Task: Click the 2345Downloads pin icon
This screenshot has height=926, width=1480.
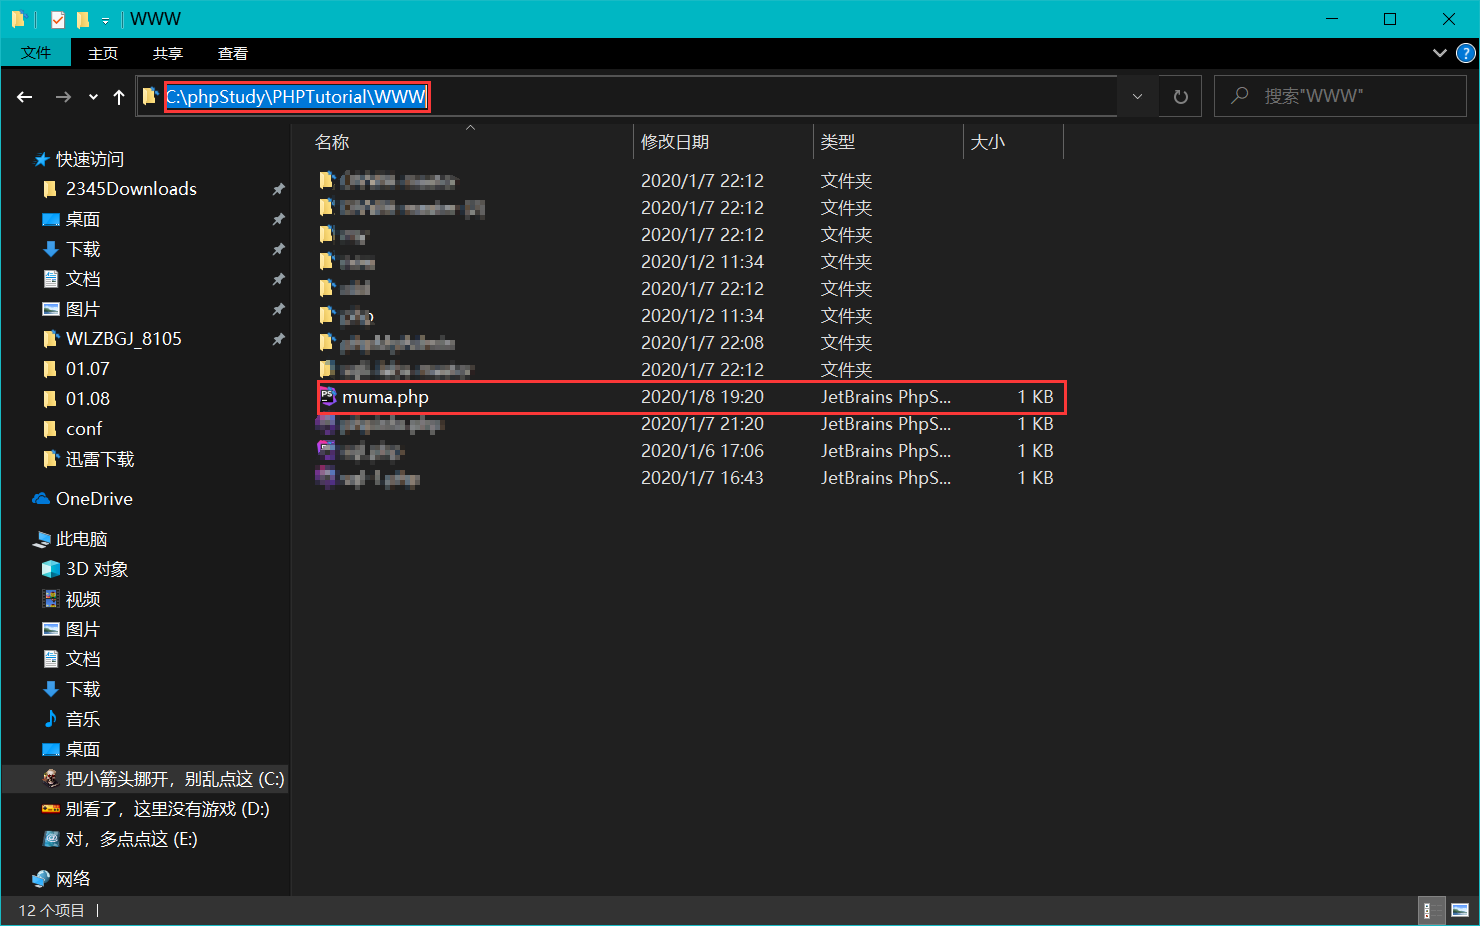Action: (x=278, y=189)
